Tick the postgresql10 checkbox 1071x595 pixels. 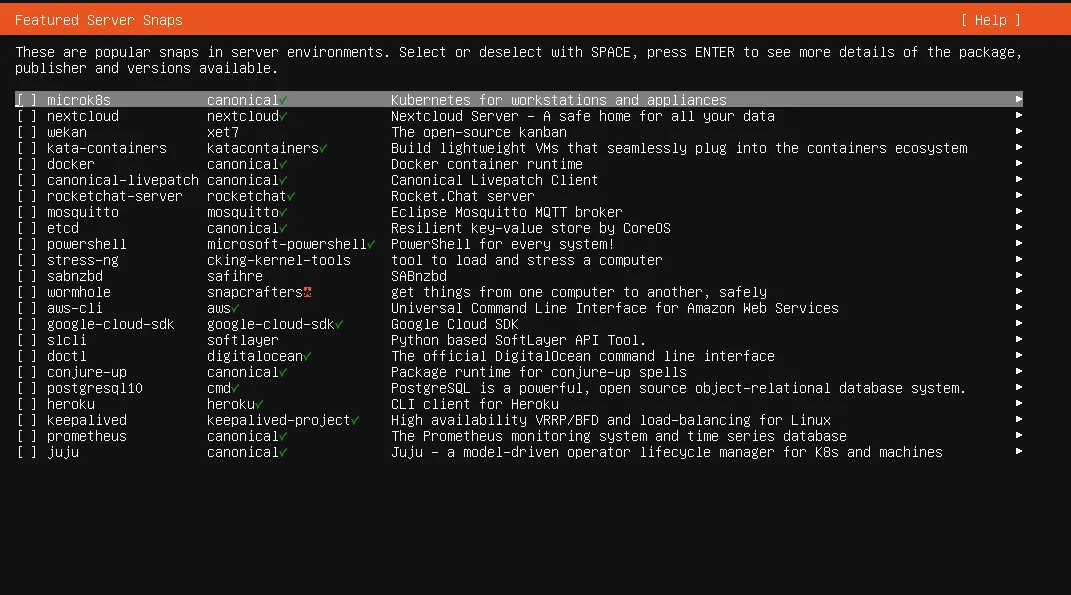click(x=27, y=388)
